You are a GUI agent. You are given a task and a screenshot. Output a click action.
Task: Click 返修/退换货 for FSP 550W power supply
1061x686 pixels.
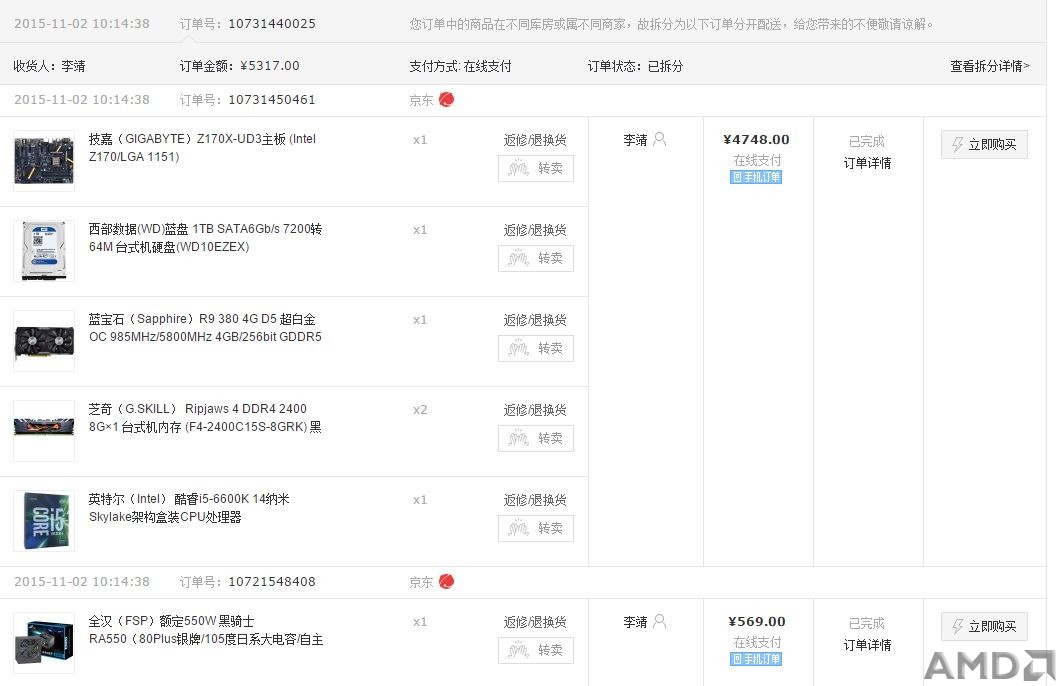click(x=535, y=622)
